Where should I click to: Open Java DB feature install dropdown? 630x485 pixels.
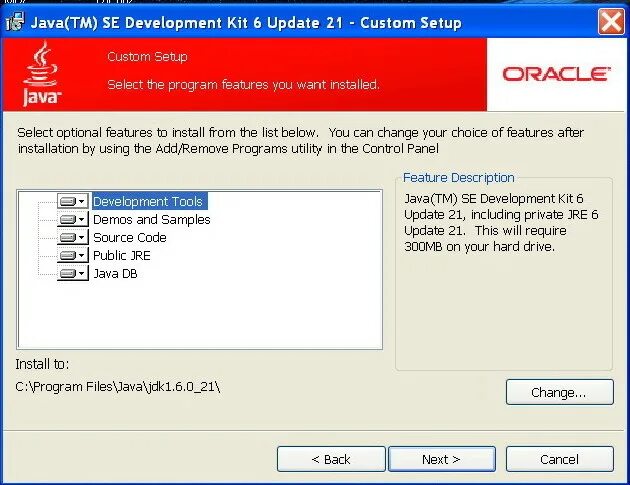(x=73, y=273)
